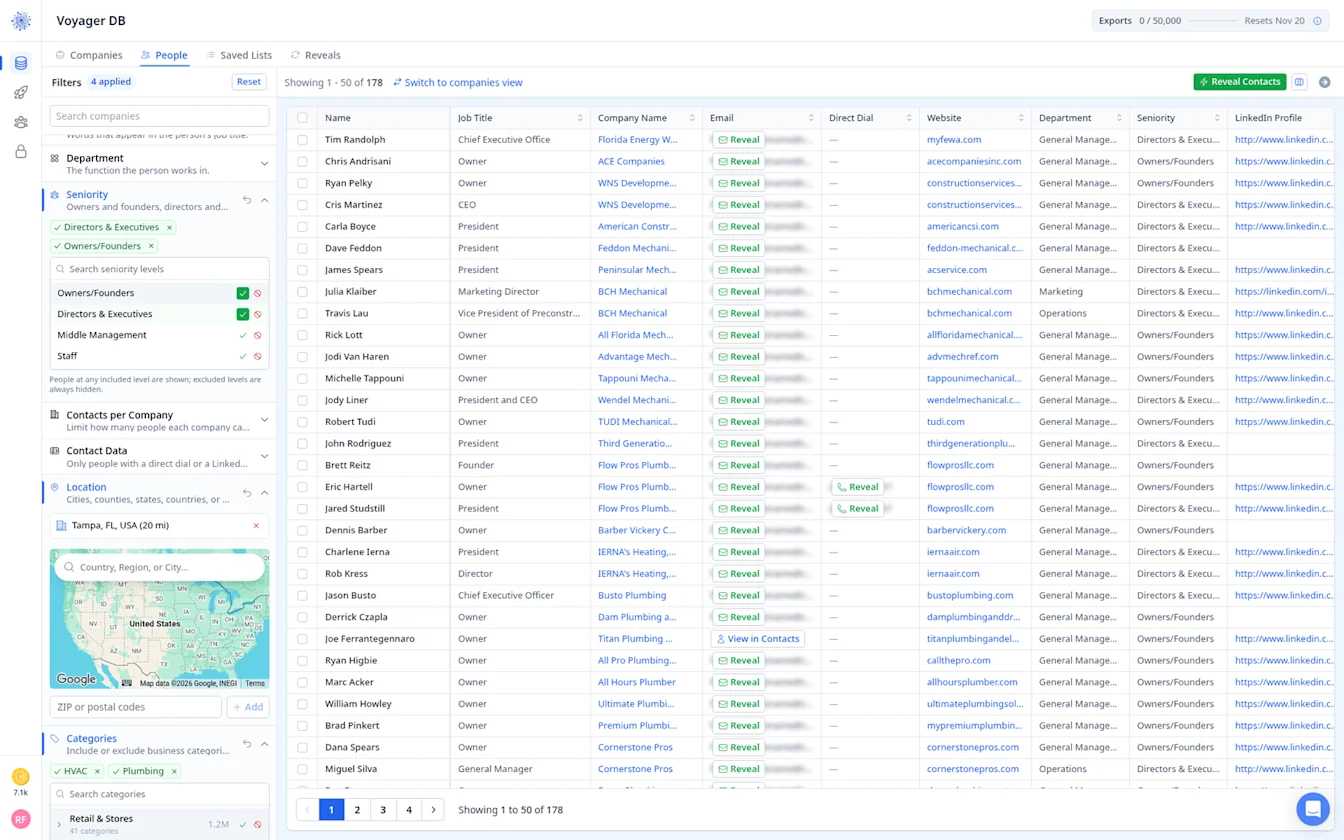
Task: Collapse the Seniority filter section
Action: (x=264, y=200)
